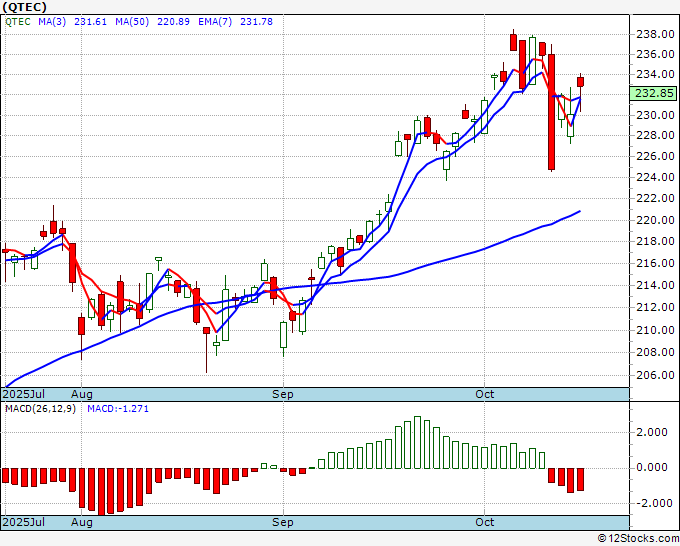The height and width of the screenshot is (546, 680).
Task: Click the 218.00 price axis label
Action: (655, 242)
